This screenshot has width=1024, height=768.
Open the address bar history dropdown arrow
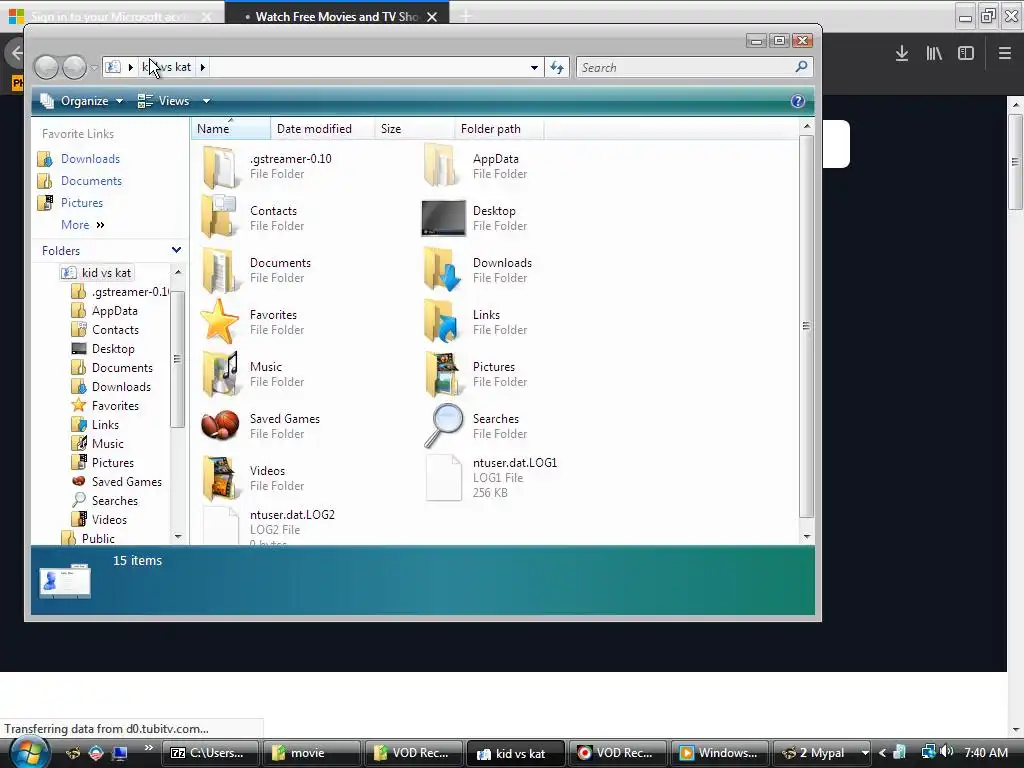(534, 67)
